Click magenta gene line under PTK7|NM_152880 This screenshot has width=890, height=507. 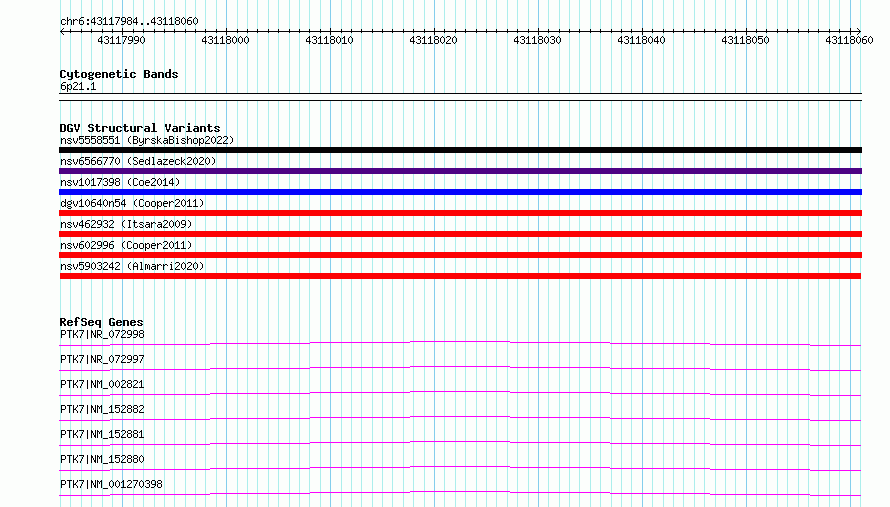pos(460,468)
